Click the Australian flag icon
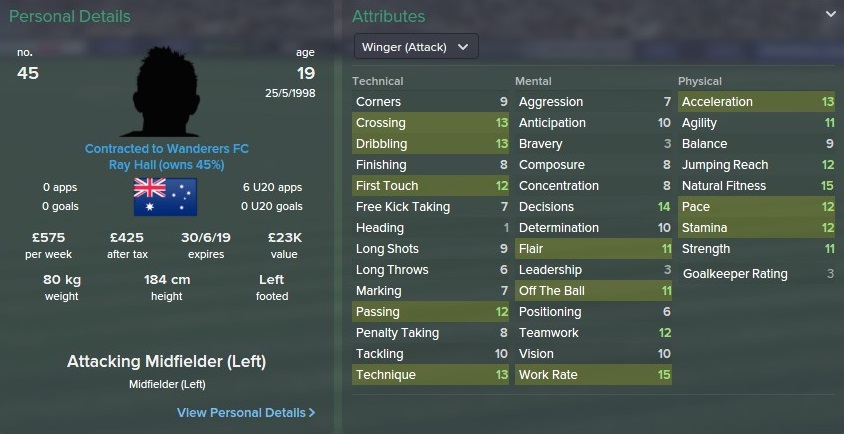 click(x=166, y=194)
